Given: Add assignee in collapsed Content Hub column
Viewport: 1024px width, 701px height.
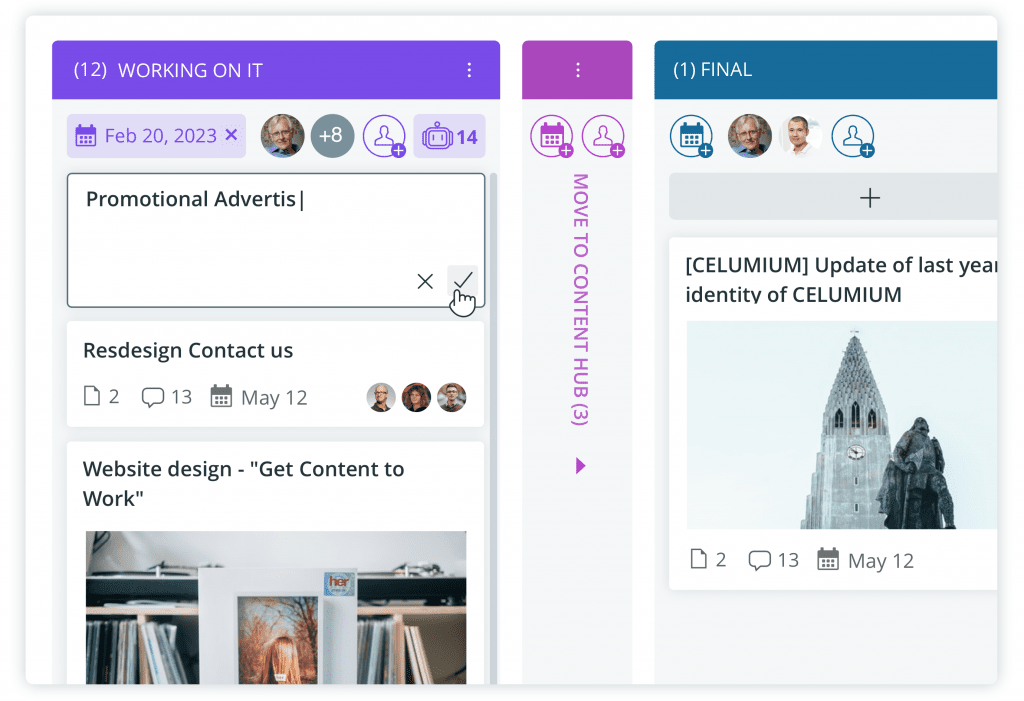Looking at the screenshot, I should (x=603, y=136).
